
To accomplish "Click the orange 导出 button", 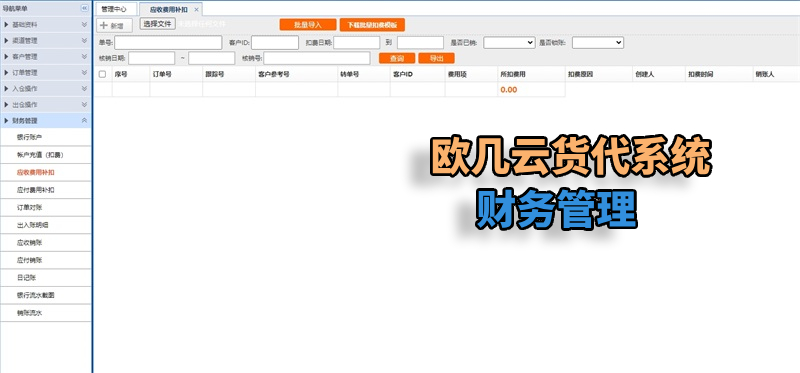I will pyautogui.click(x=436, y=58).
